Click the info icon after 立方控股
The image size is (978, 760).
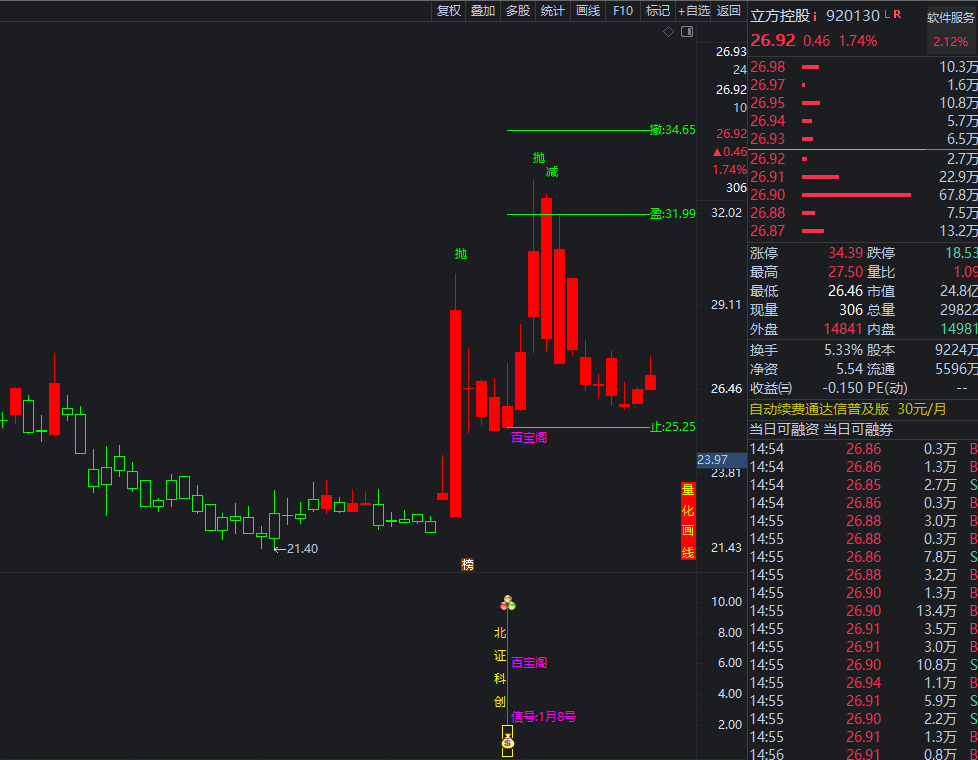pos(815,16)
